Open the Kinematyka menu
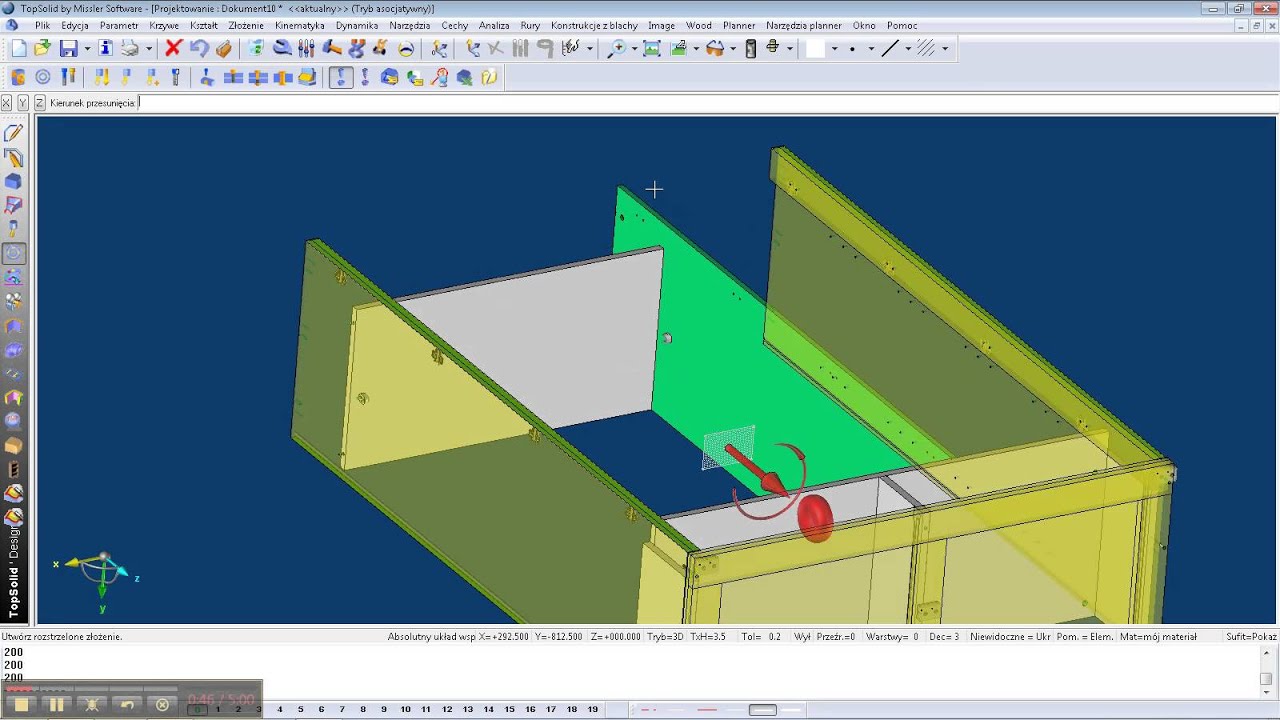 point(300,26)
